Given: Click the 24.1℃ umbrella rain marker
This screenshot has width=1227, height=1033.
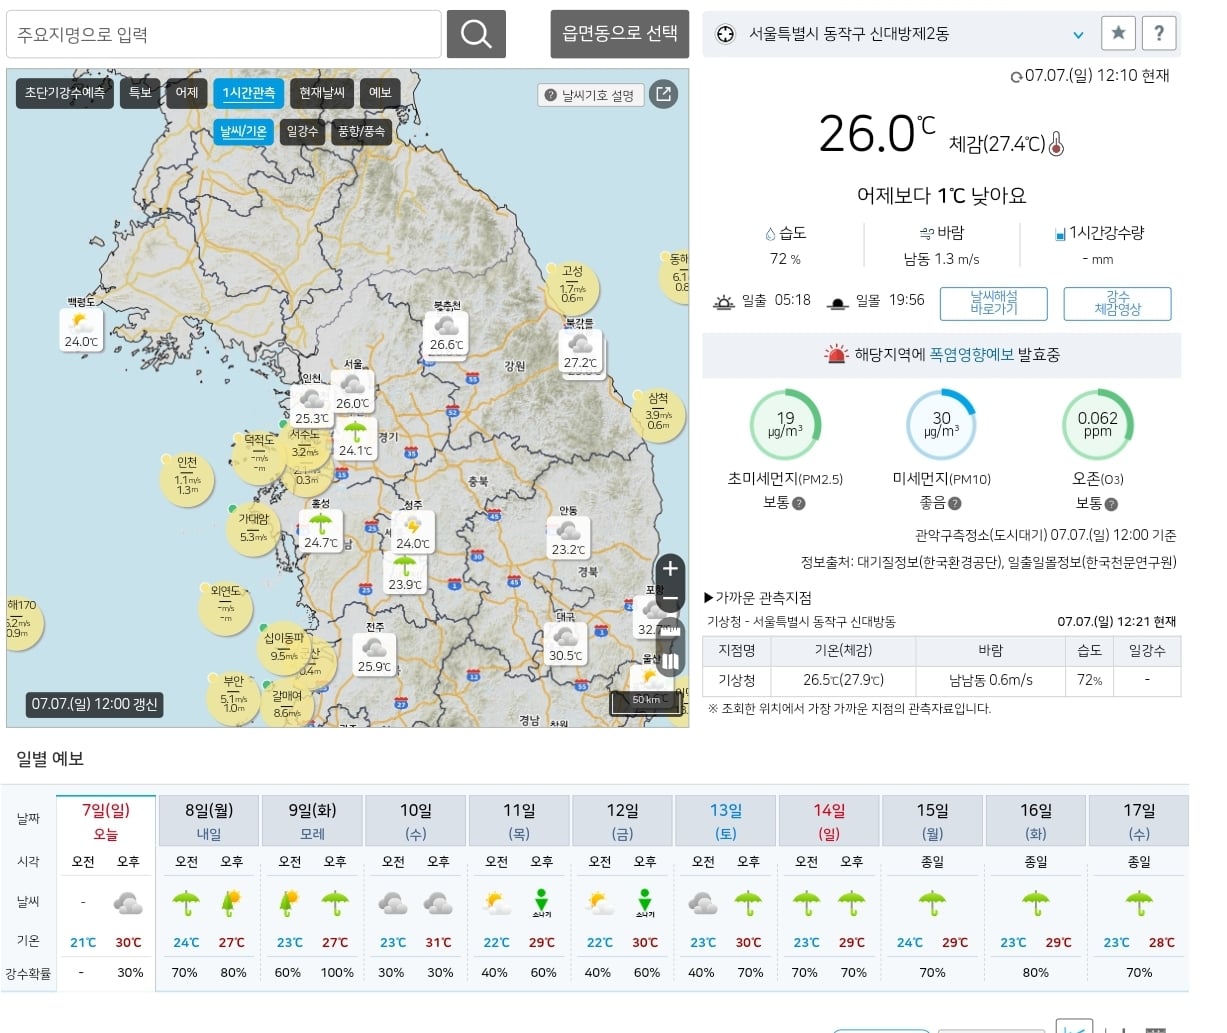Looking at the screenshot, I should tap(355, 439).
